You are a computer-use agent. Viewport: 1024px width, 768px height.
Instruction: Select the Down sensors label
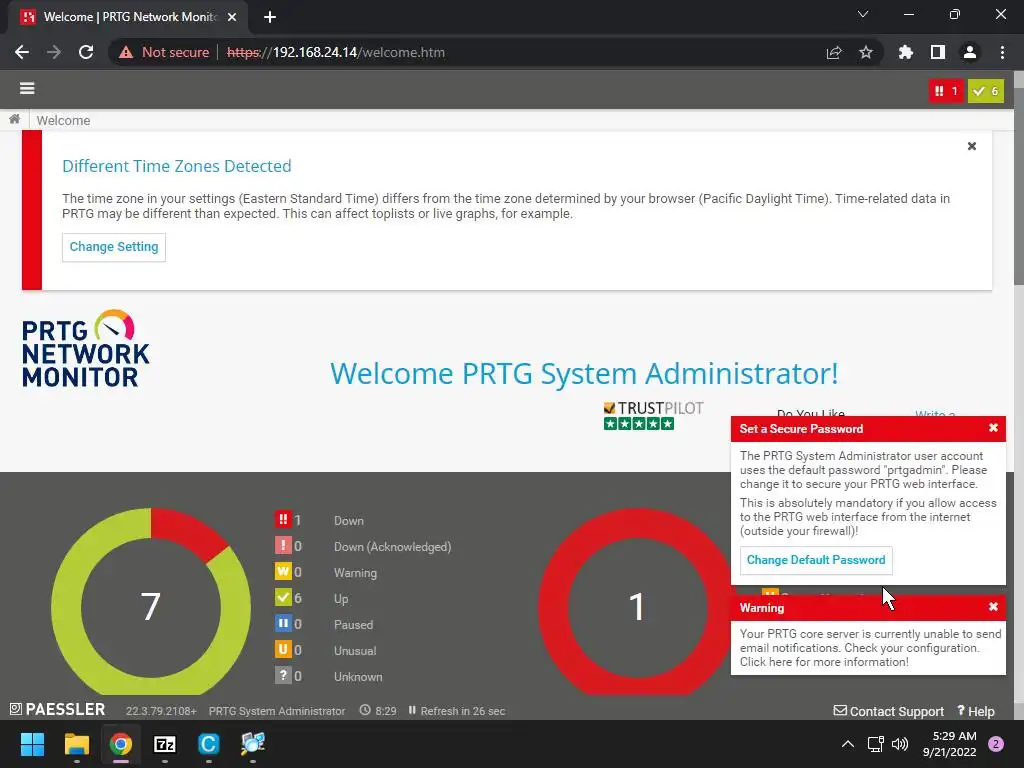tap(349, 521)
